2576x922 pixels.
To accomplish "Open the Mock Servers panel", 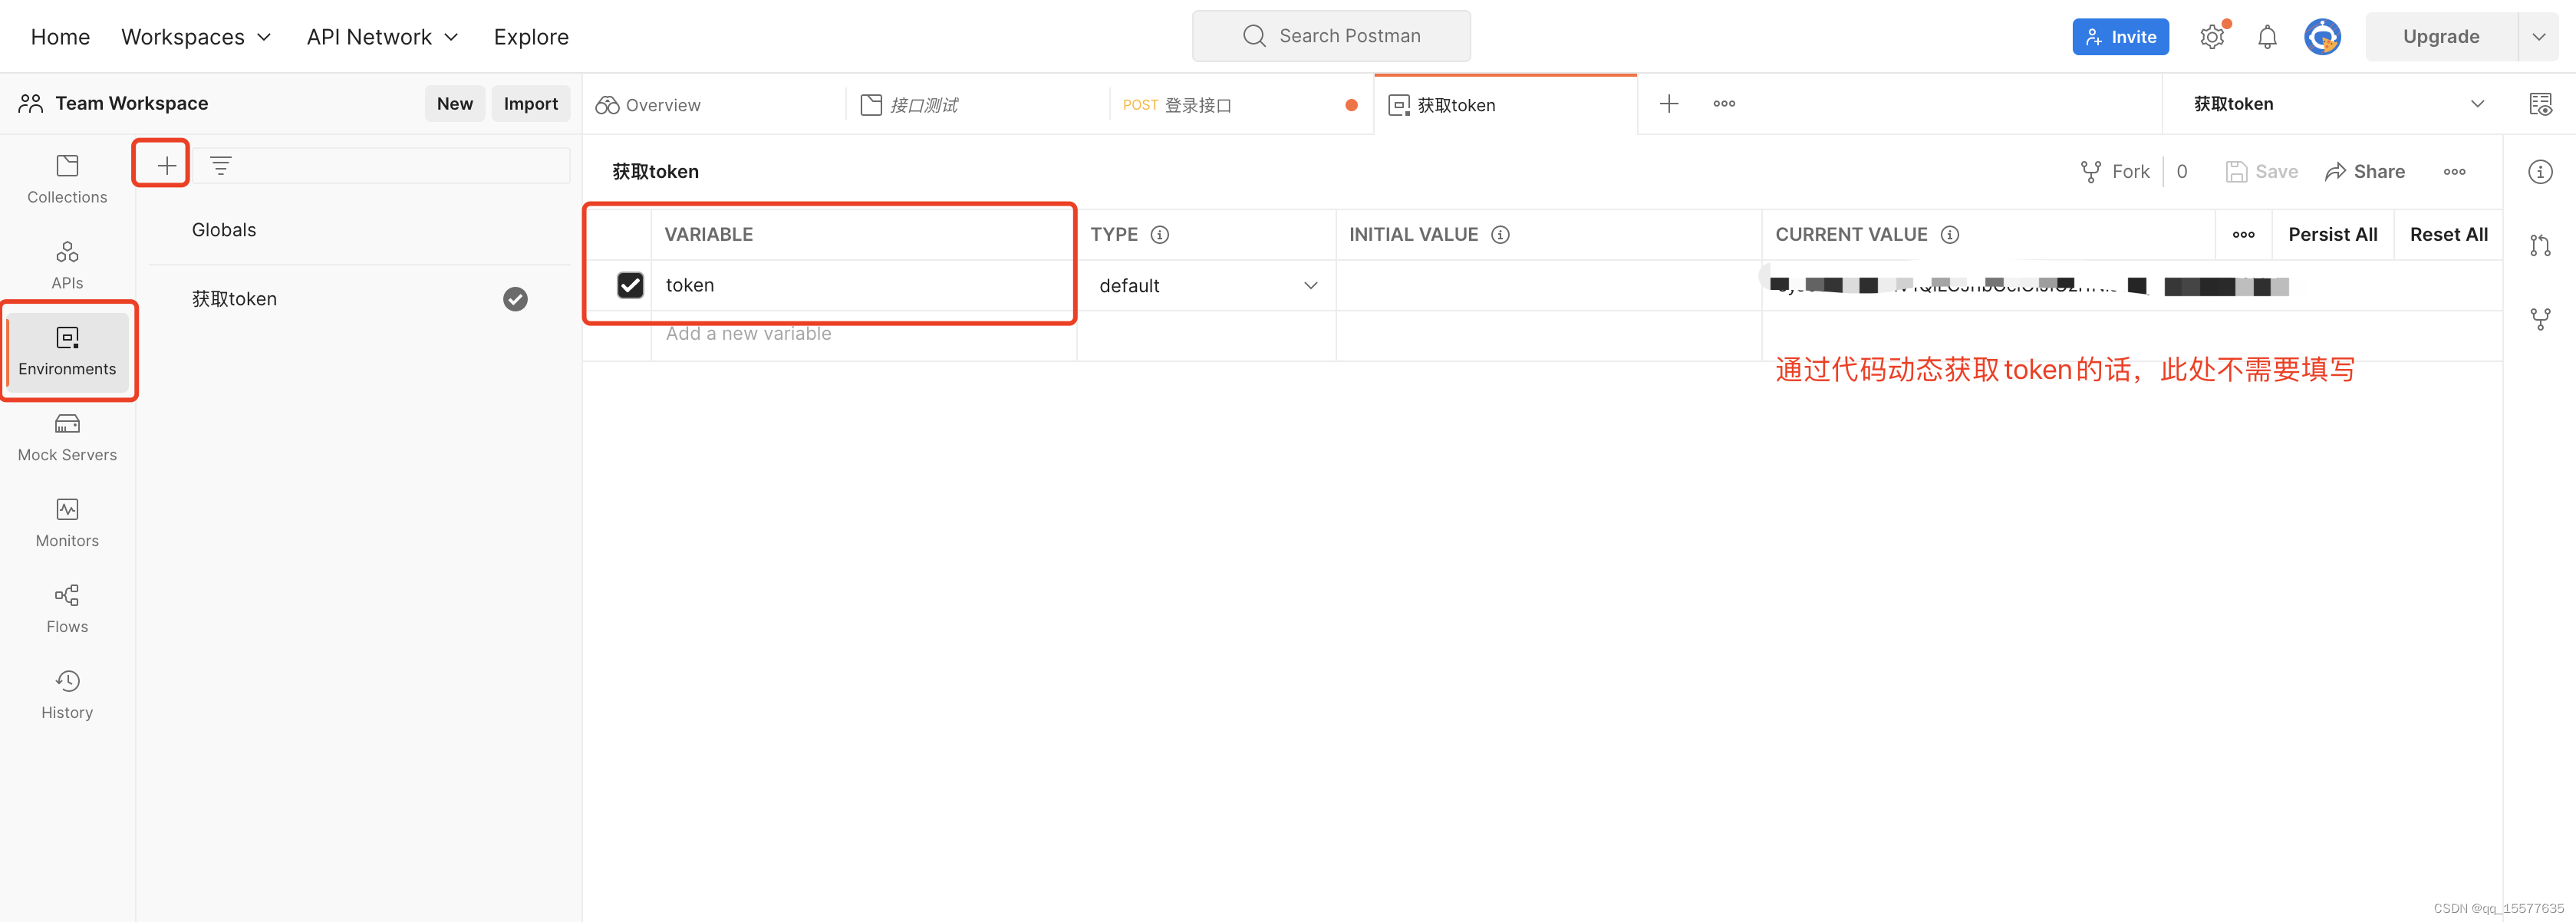I will 66,437.
